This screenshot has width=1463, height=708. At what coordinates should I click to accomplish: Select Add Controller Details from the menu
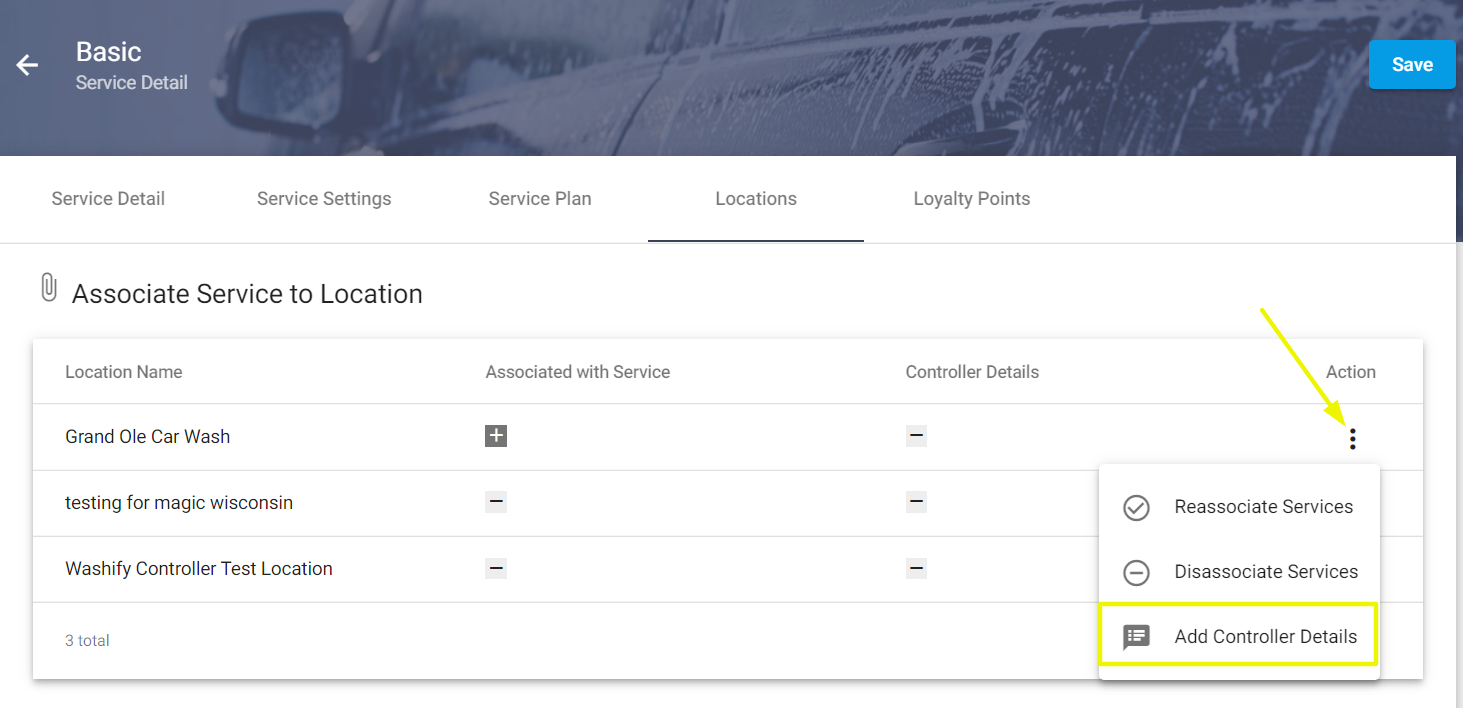[1266, 636]
